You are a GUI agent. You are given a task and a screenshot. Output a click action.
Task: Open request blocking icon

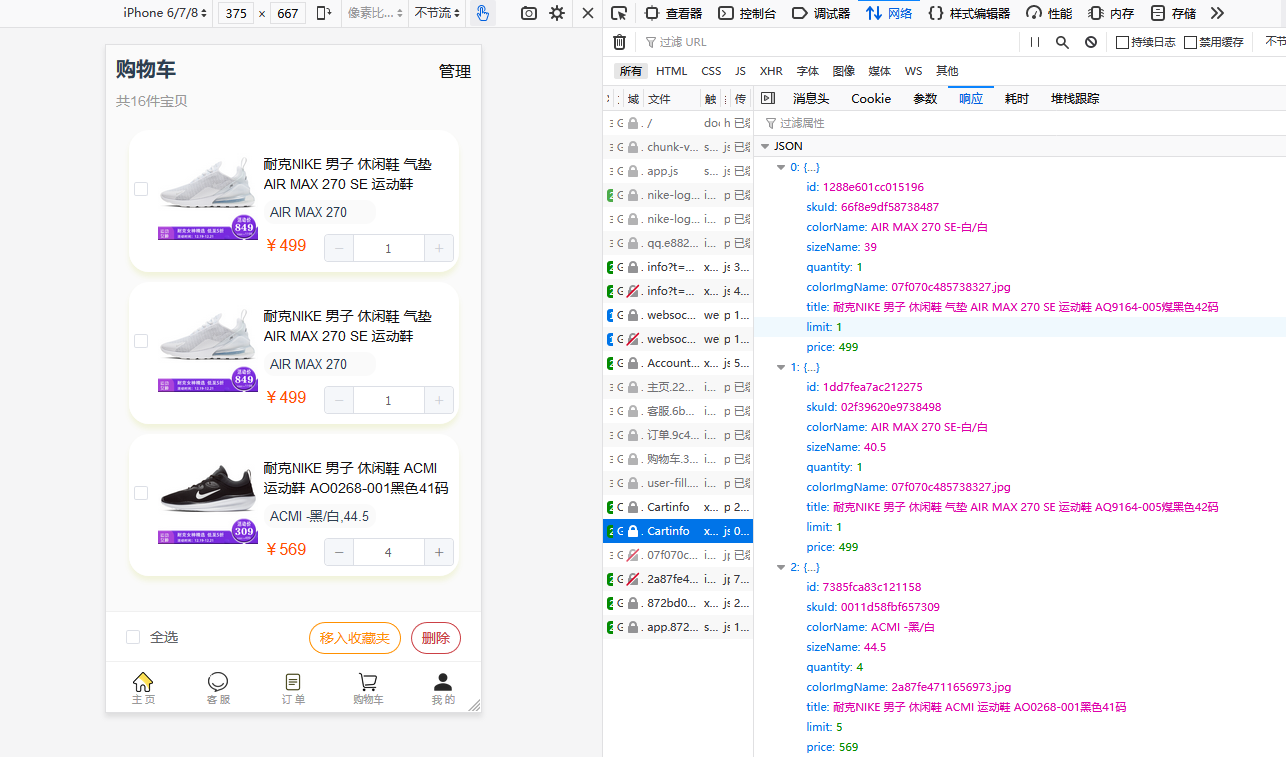click(1091, 42)
